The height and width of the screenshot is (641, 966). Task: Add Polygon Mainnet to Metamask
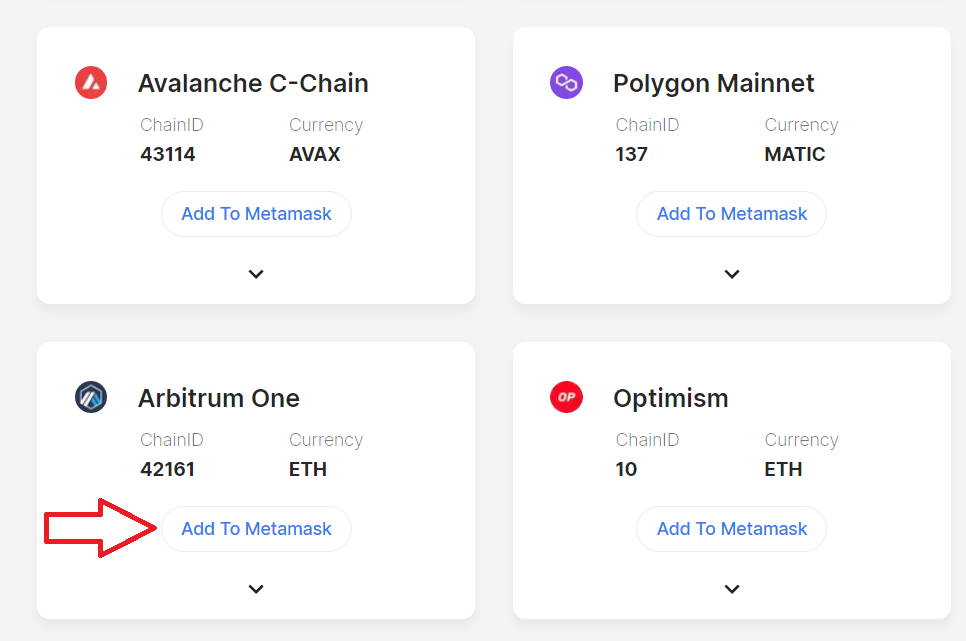731,214
